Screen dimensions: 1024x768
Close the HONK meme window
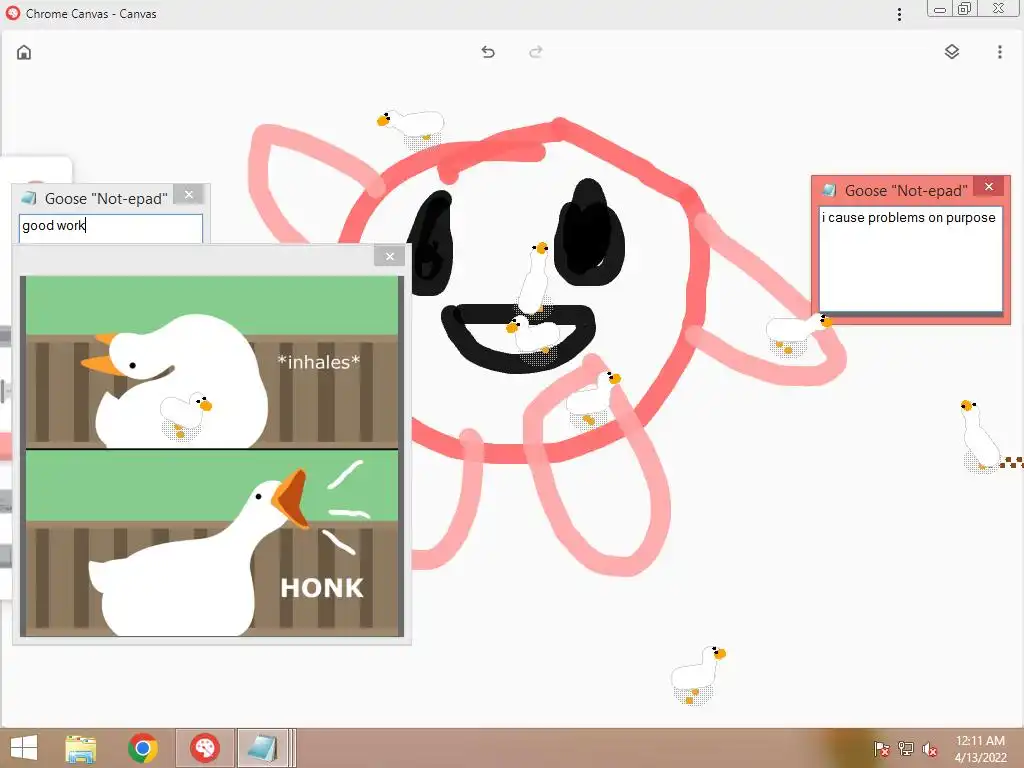tap(390, 257)
